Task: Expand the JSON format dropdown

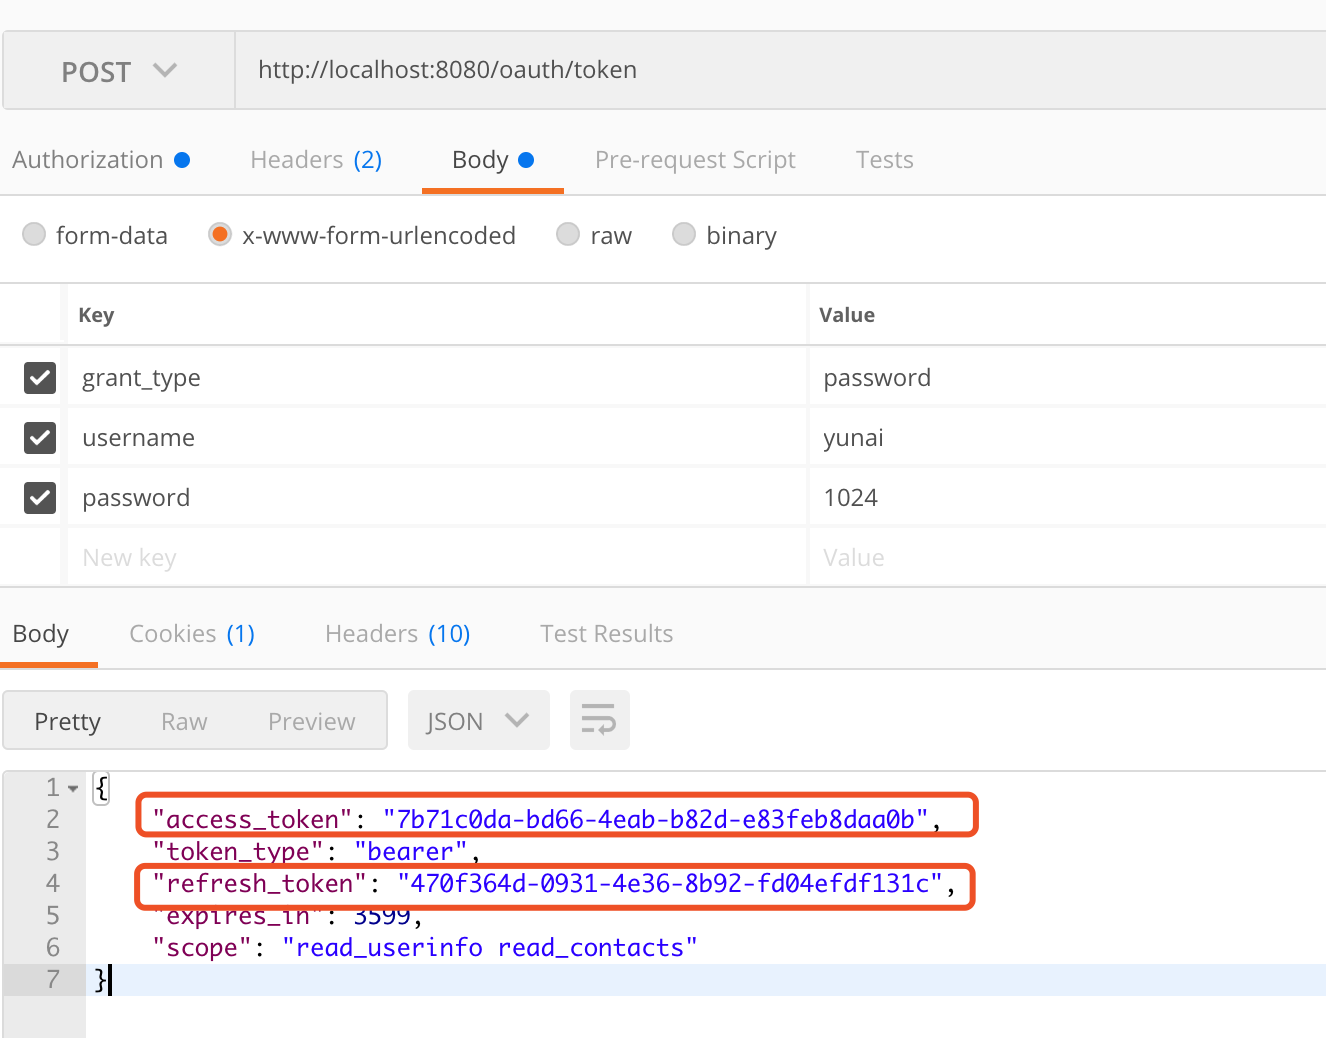Action: tap(478, 721)
